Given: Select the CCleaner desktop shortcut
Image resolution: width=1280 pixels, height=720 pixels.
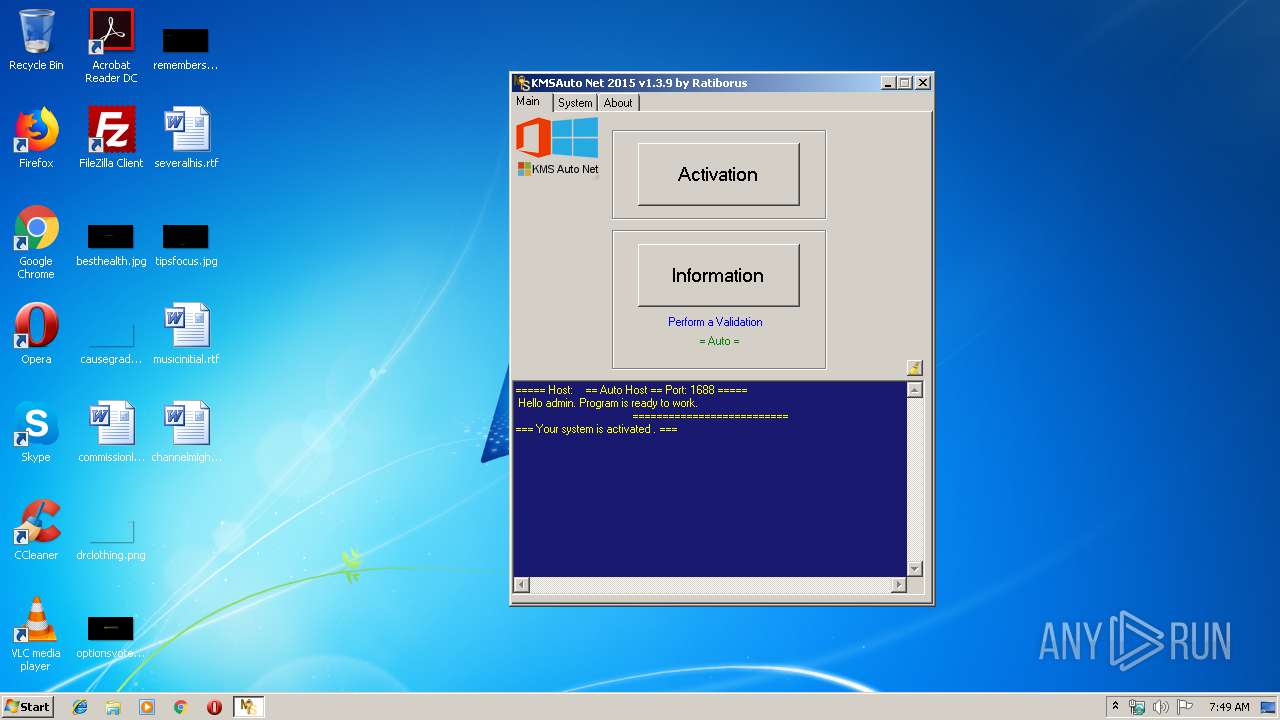Looking at the screenshot, I should (36, 530).
